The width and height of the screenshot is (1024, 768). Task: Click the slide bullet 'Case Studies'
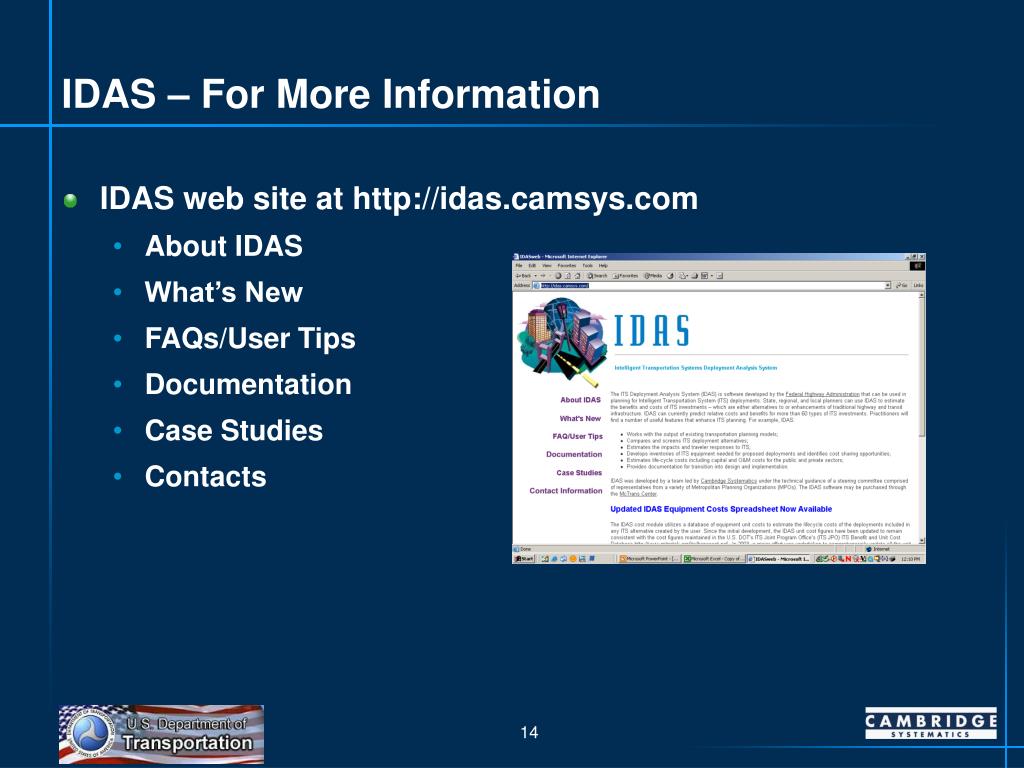[x=234, y=430]
